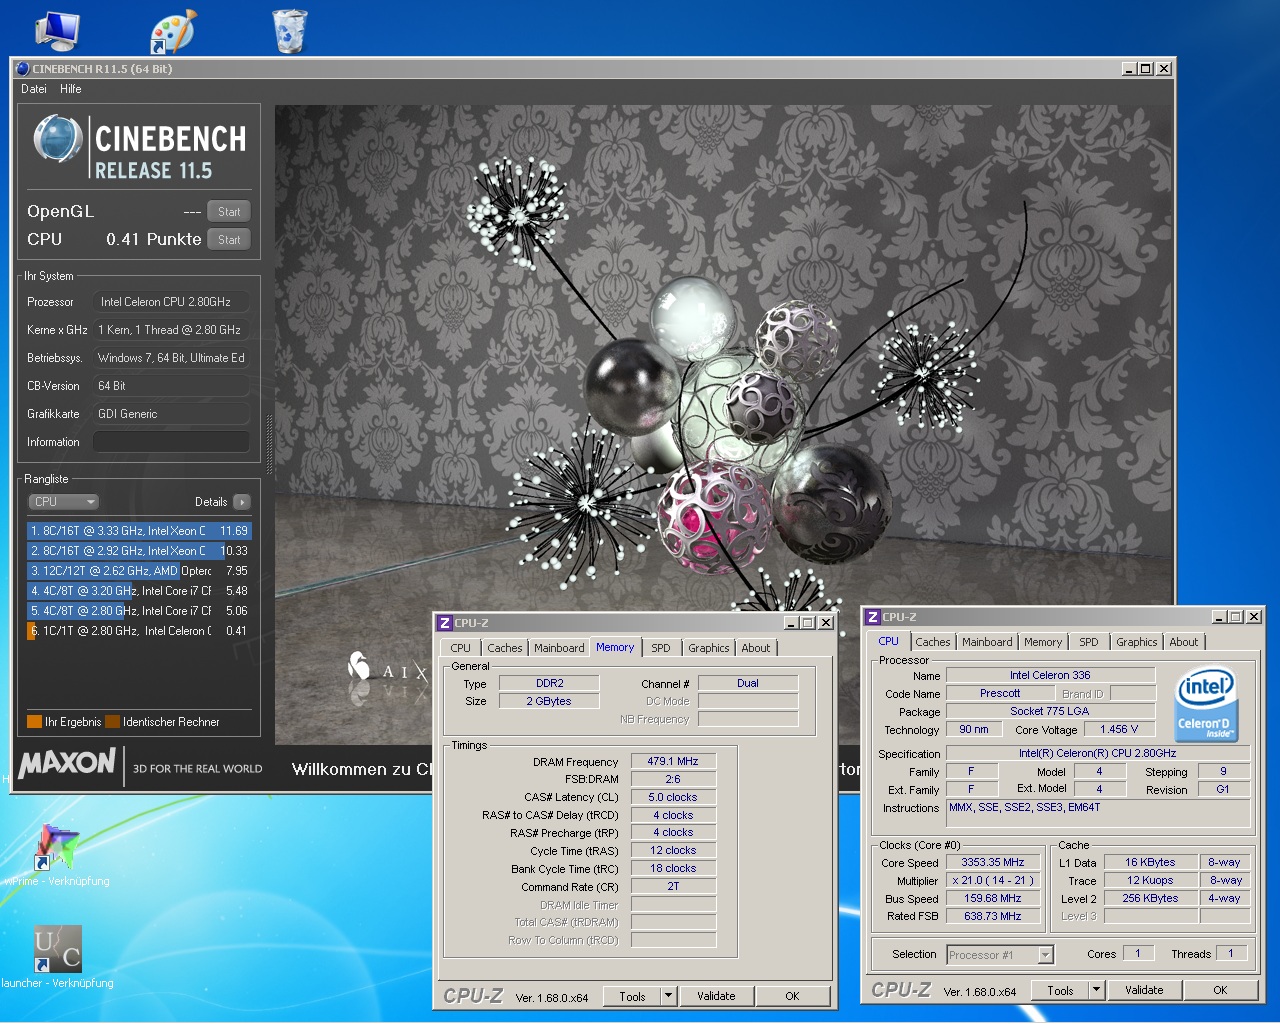Switch to Caches tab in CPU window
The width and height of the screenshot is (1280, 1024).
(x=933, y=642)
